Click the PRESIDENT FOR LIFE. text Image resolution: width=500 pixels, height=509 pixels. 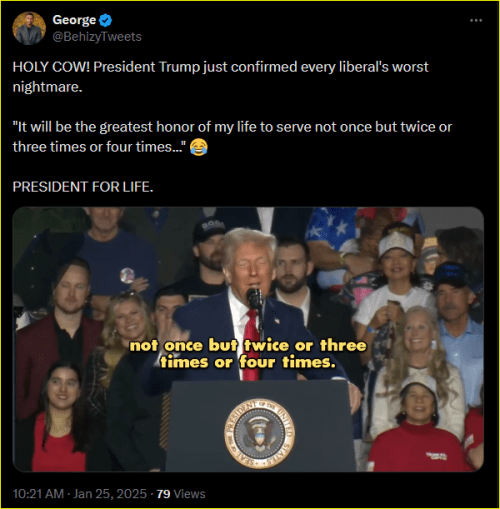(83, 187)
